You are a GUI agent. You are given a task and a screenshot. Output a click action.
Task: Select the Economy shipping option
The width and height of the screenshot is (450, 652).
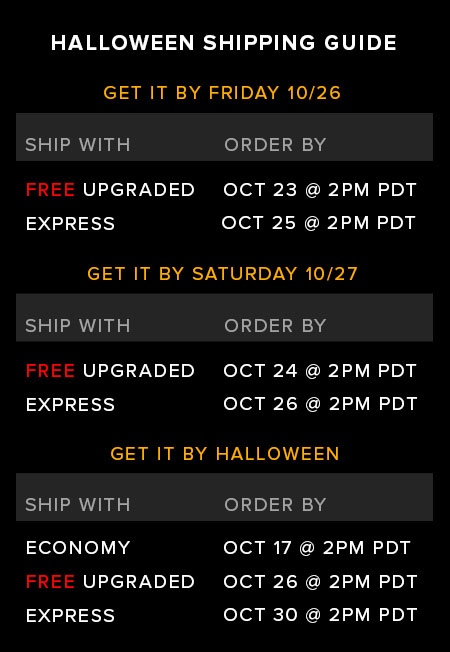coord(78,548)
